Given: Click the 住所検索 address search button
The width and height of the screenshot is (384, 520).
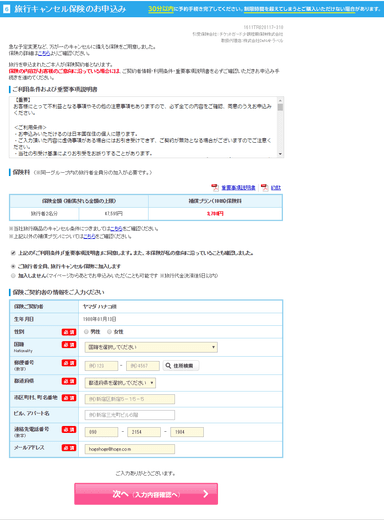Looking at the screenshot, I should pyautogui.click(x=180, y=366).
